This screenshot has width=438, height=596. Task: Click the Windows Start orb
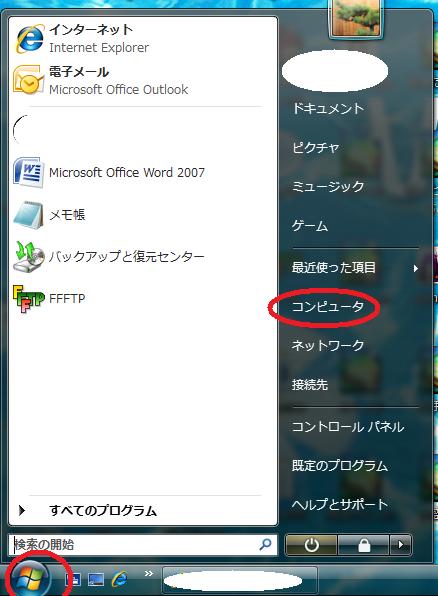coord(30,580)
